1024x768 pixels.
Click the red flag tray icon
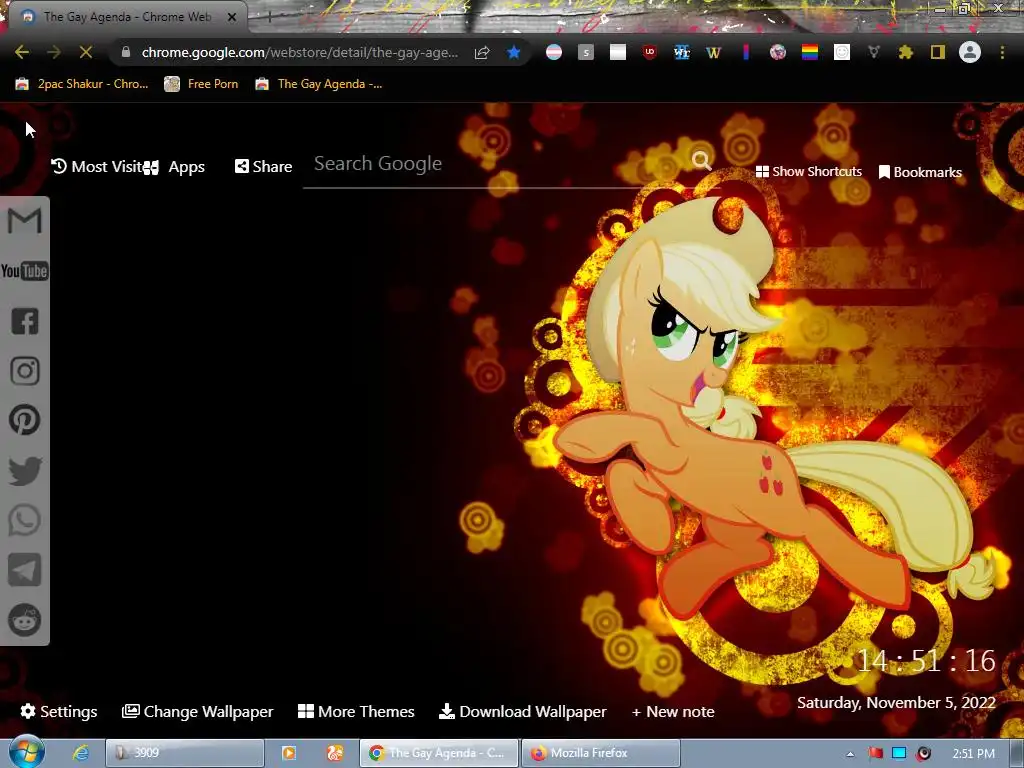tap(875, 753)
